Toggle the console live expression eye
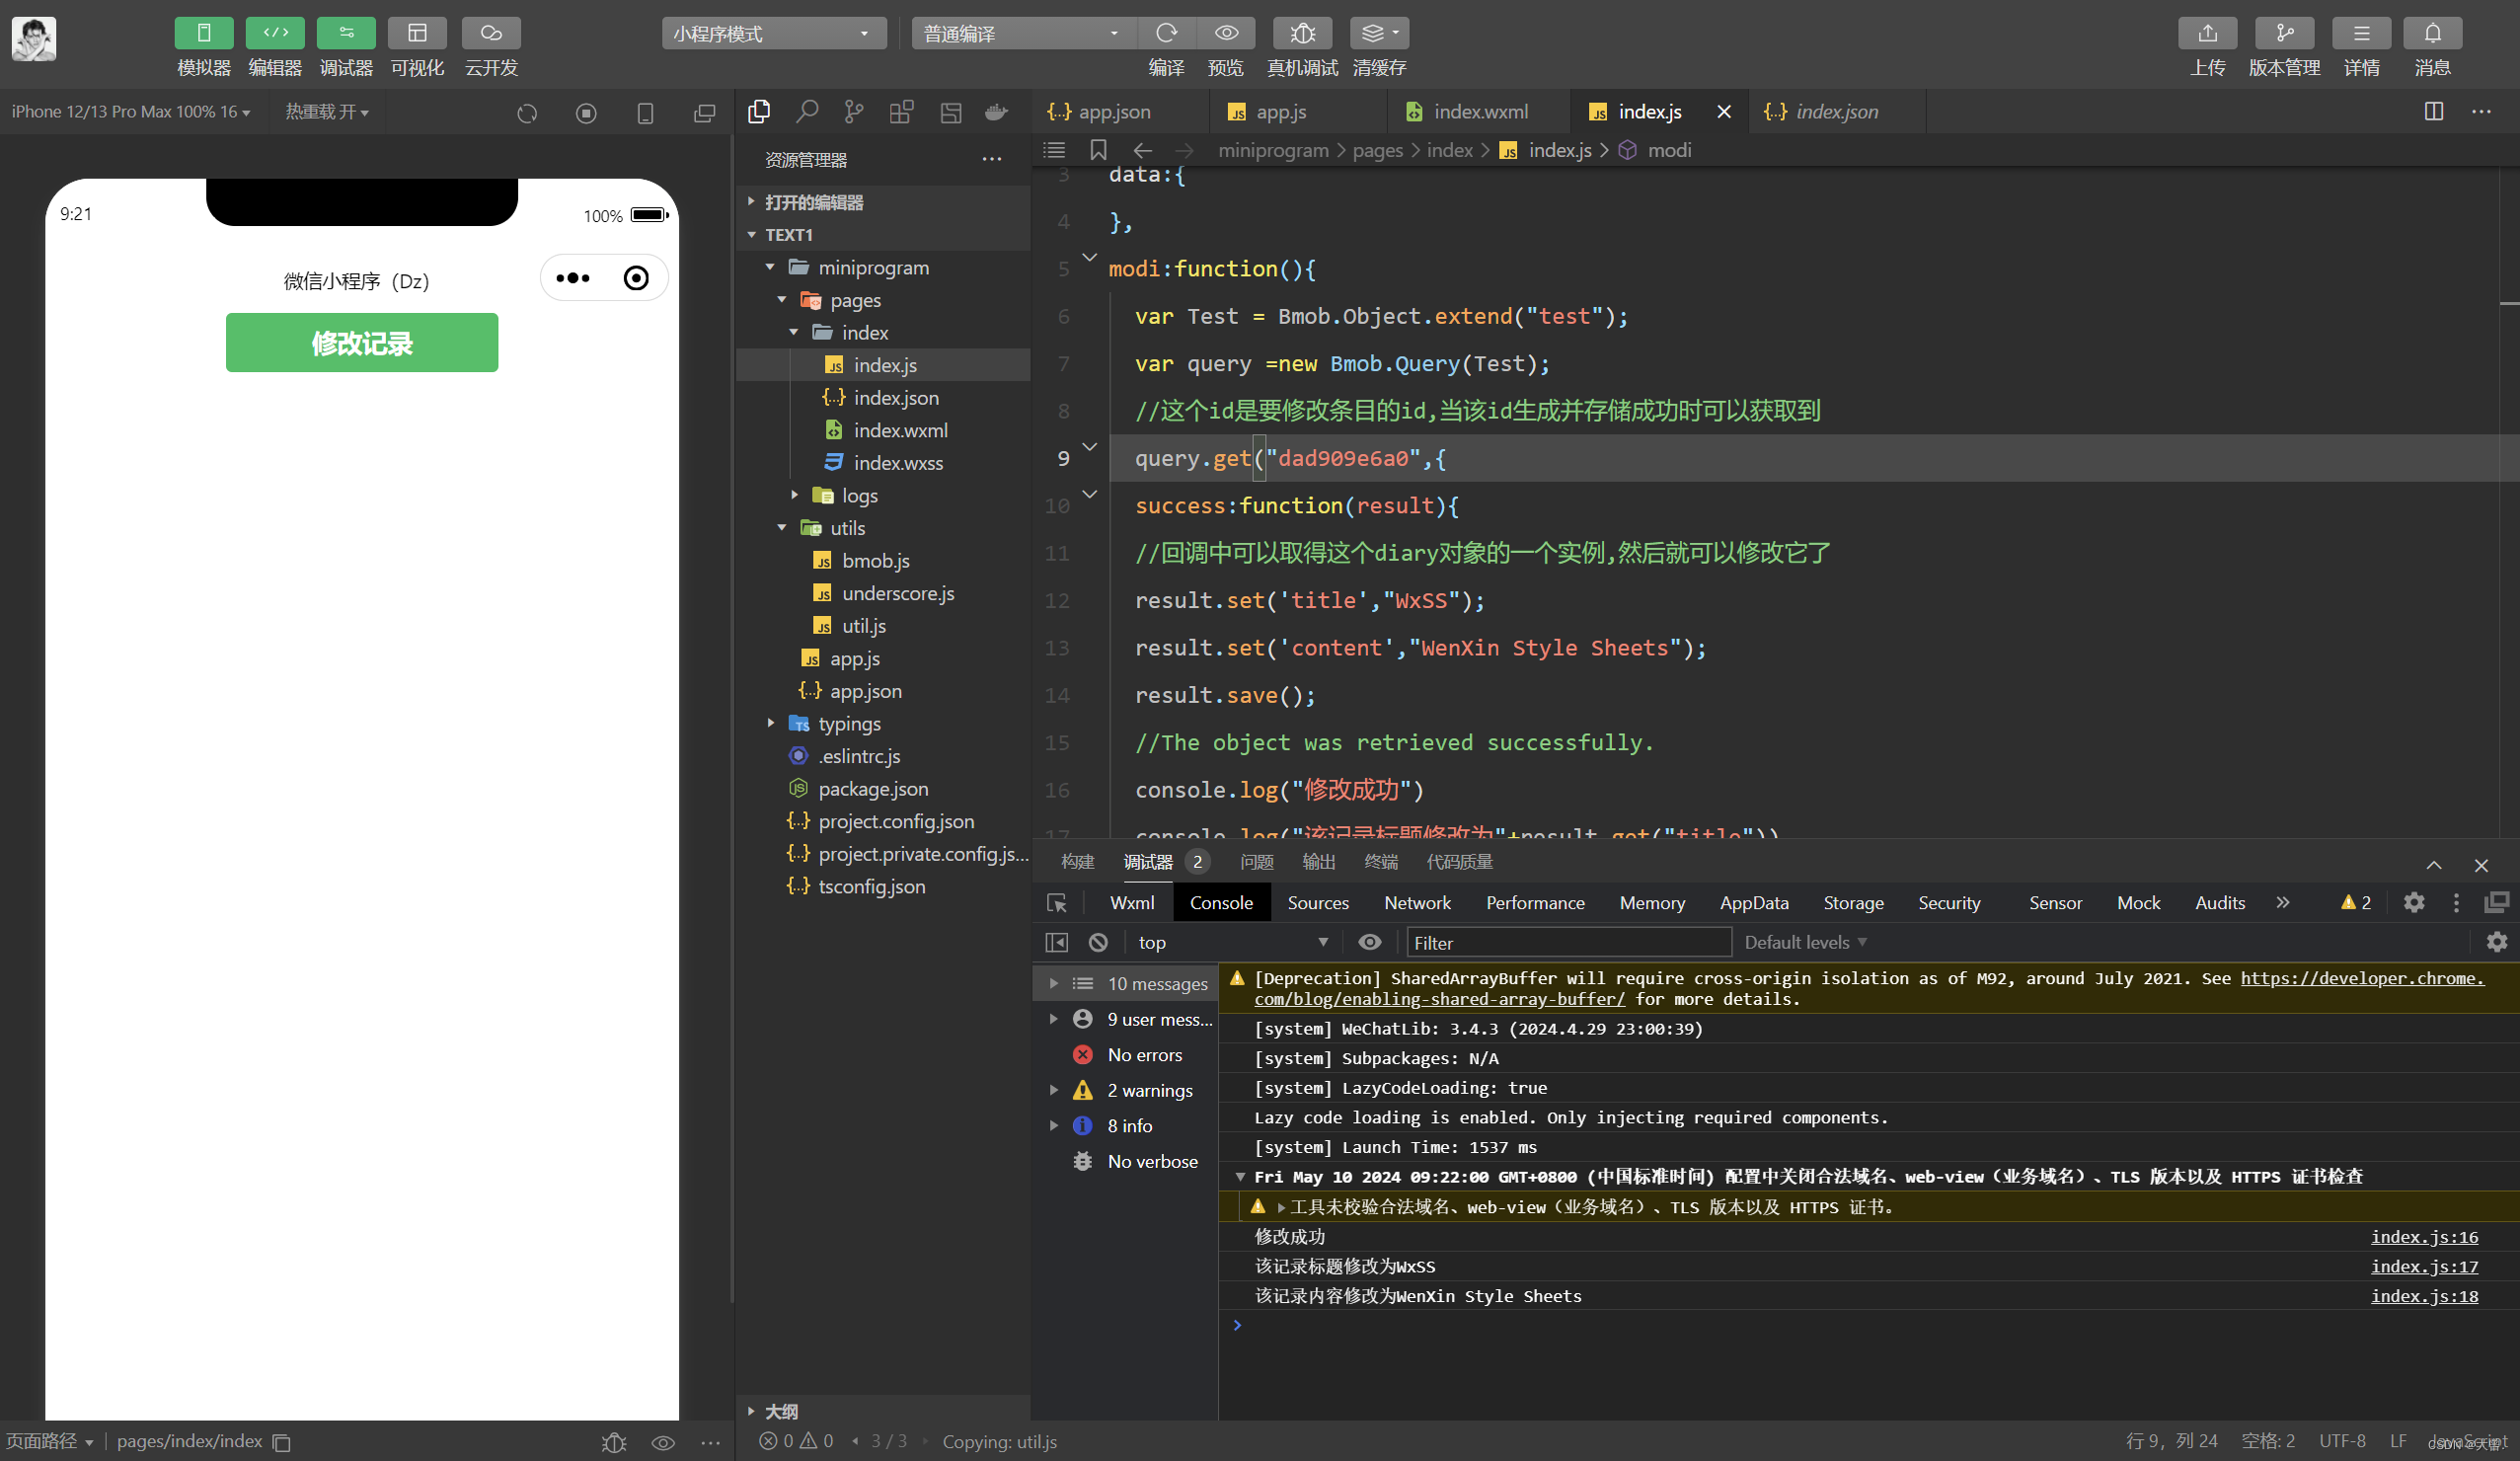 point(1369,942)
